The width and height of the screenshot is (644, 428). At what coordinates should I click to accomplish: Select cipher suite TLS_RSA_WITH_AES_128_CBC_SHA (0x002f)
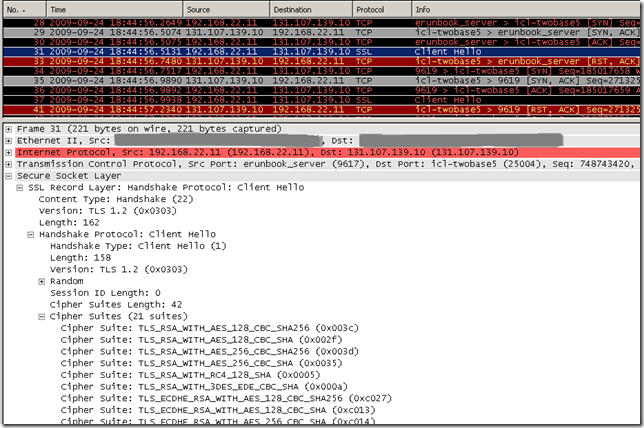tap(201, 340)
